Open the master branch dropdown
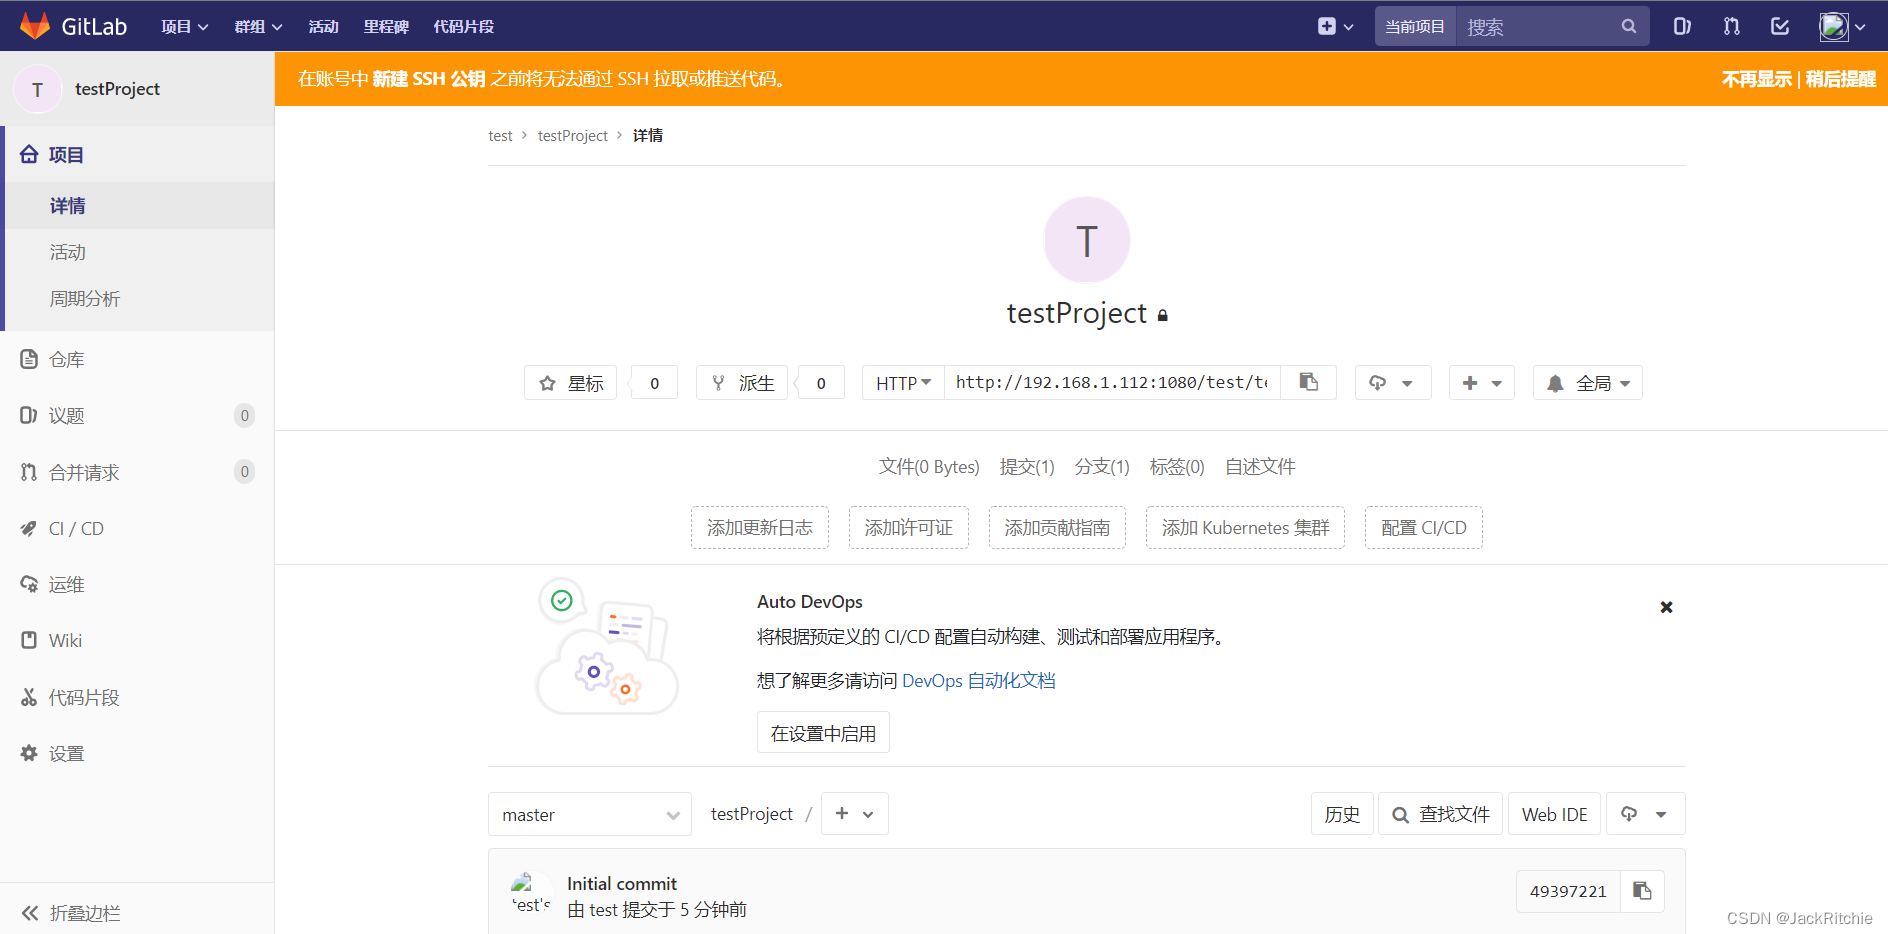The image size is (1888, 934). click(x=589, y=814)
